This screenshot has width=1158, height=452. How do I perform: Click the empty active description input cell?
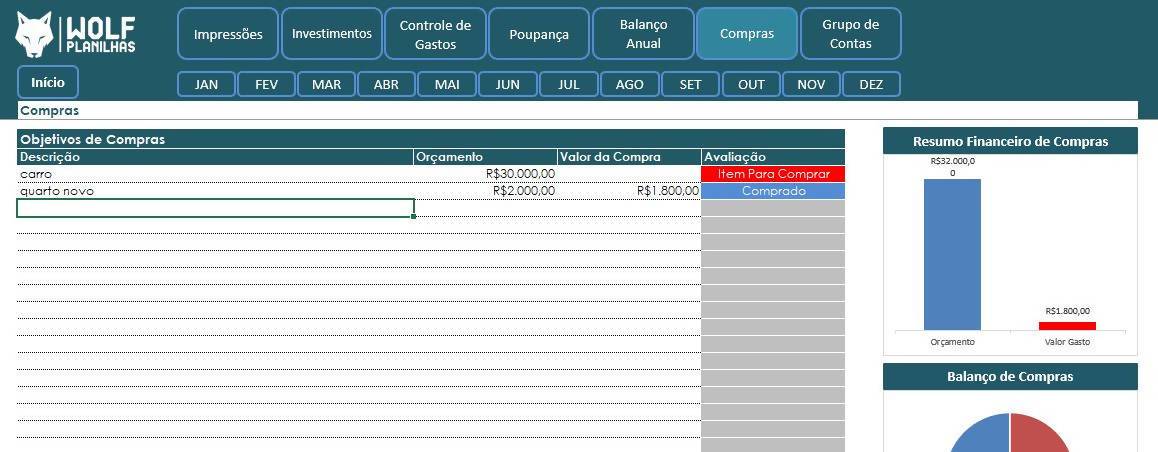tap(215, 208)
